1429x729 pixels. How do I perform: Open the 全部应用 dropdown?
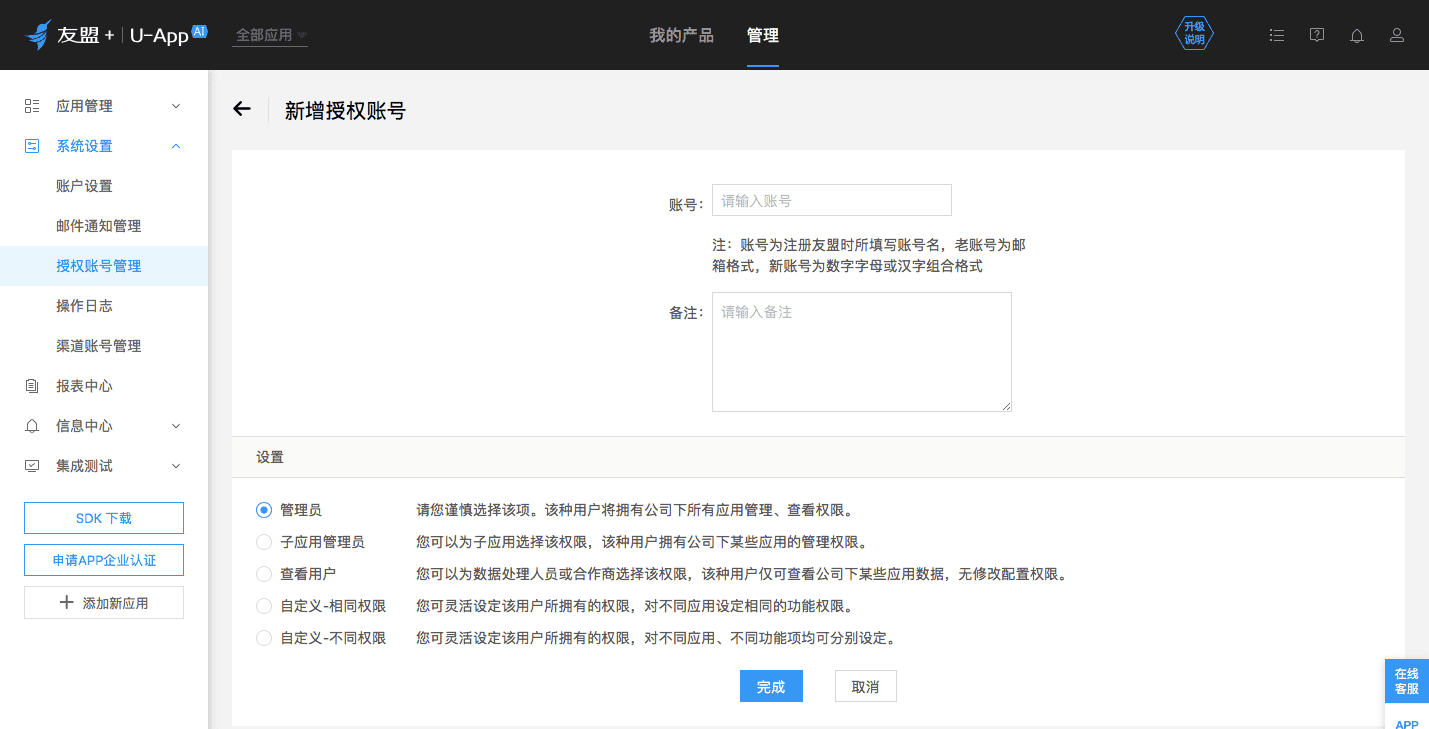coord(270,35)
